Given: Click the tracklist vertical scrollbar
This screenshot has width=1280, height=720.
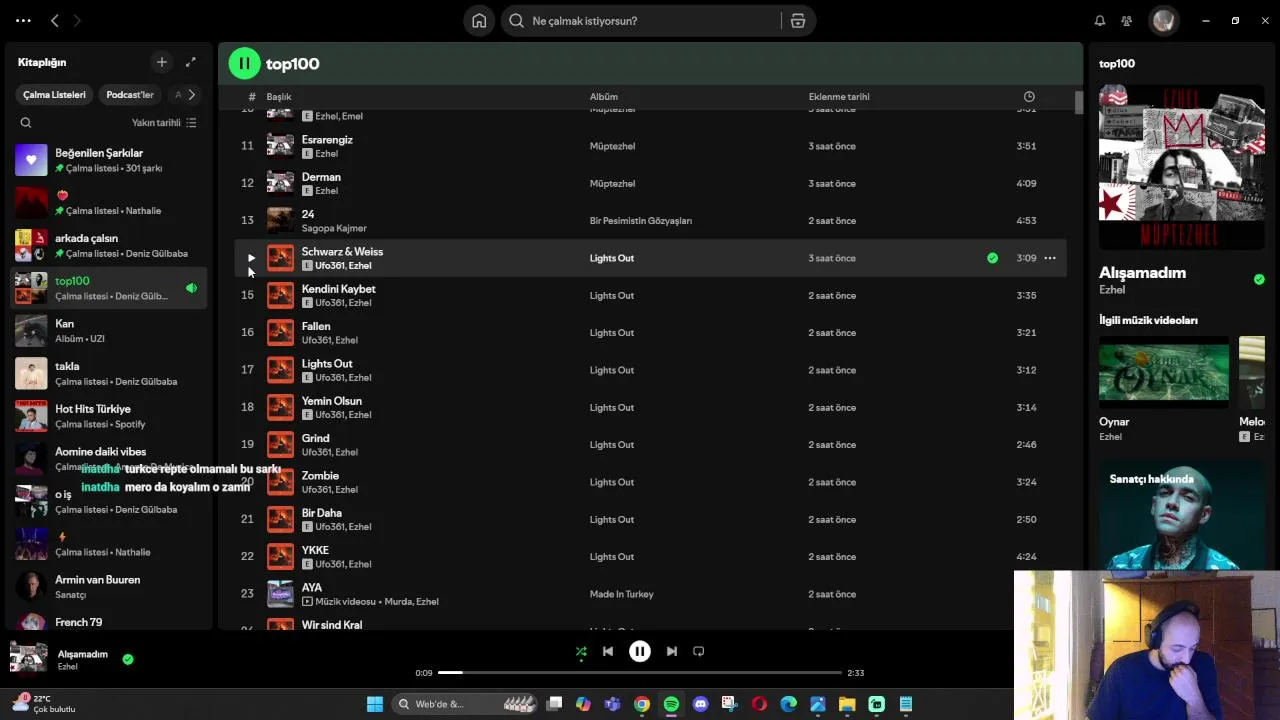Looking at the screenshot, I should click(1079, 103).
